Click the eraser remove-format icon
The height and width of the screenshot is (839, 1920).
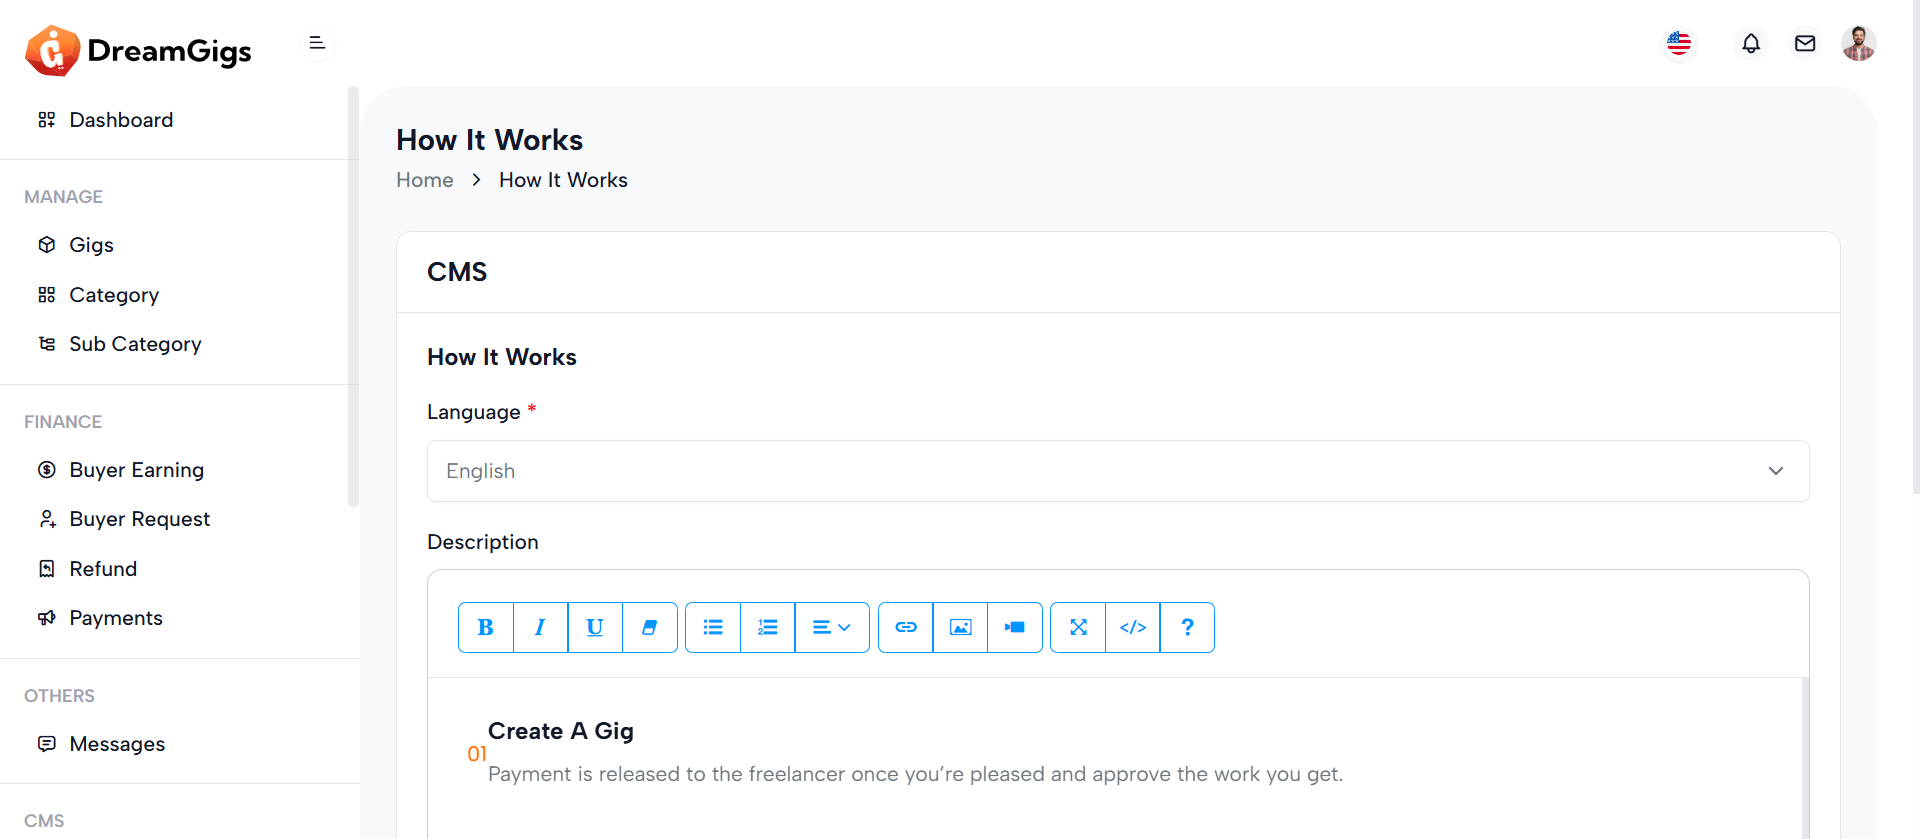[650, 627]
